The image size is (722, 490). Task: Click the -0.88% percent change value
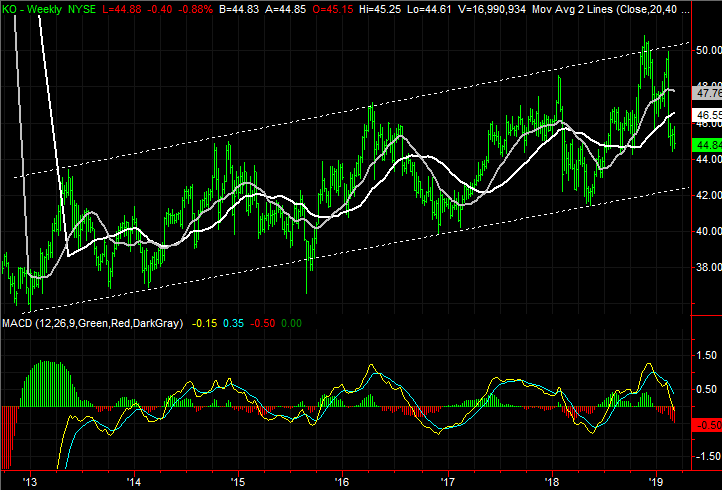coord(195,9)
